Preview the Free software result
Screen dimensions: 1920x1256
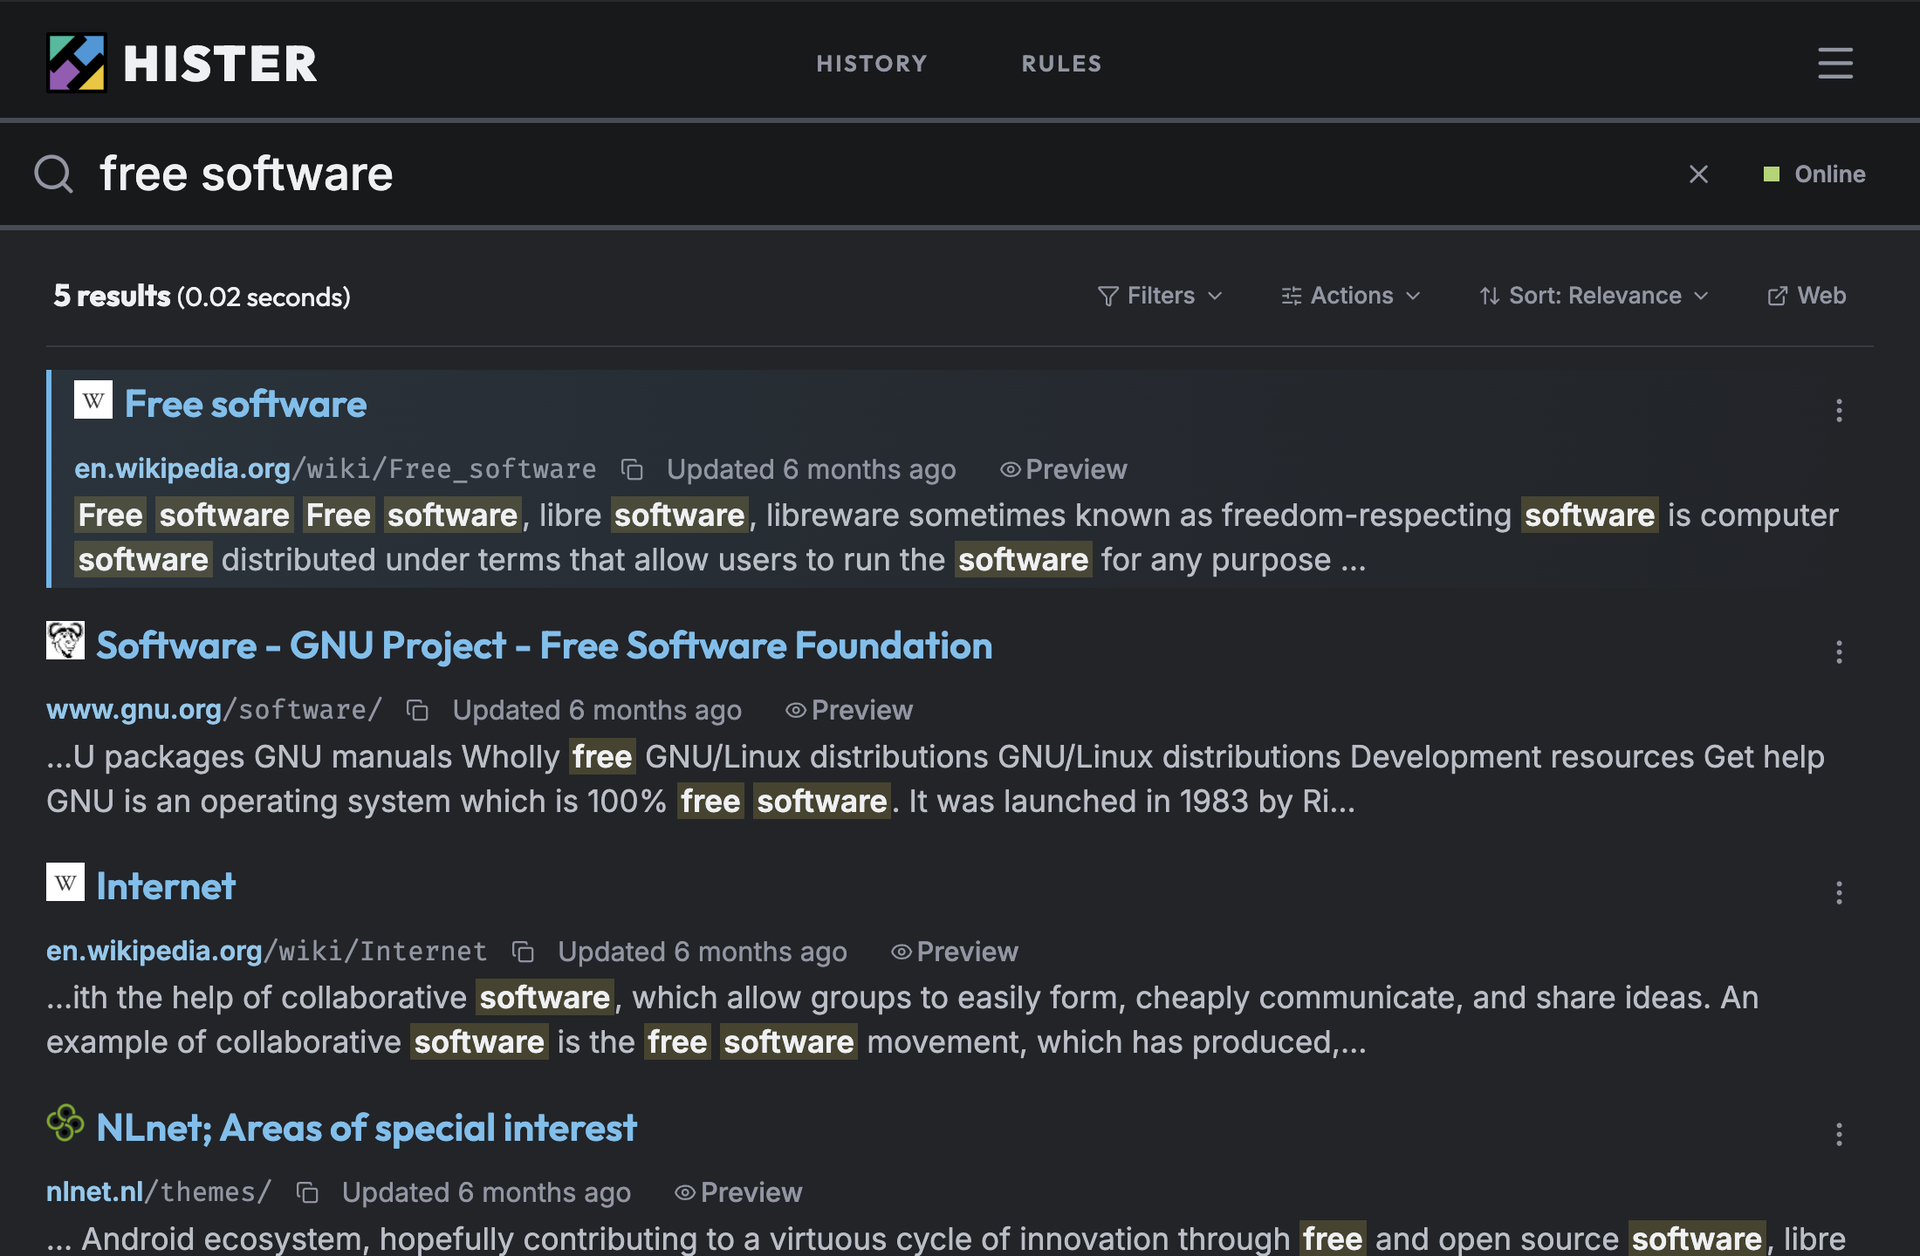pyautogui.click(x=1063, y=469)
